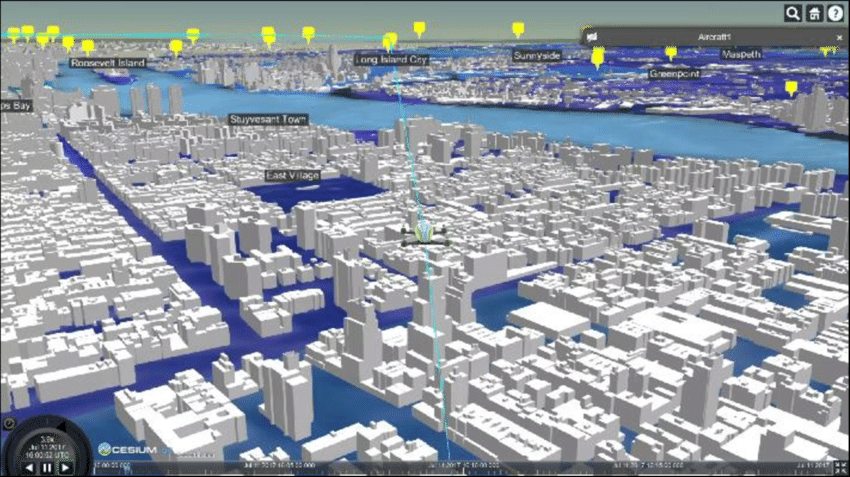The width and height of the screenshot is (850, 477).
Task: Click the Home view button
Action: tap(814, 13)
